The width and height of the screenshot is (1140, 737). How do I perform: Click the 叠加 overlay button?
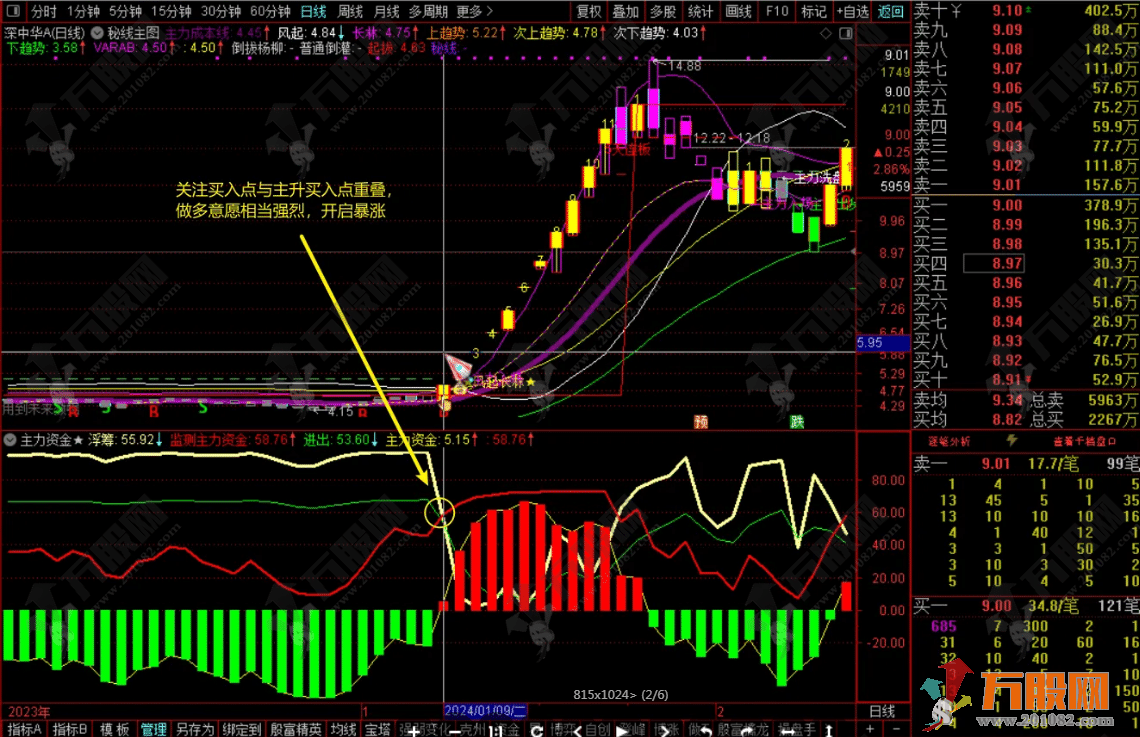[x=625, y=11]
